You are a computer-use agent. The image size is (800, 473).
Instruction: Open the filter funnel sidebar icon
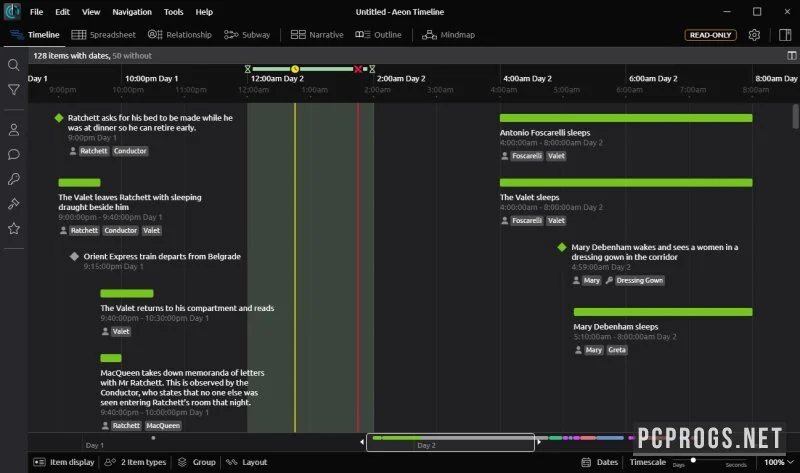(x=14, y=90)
